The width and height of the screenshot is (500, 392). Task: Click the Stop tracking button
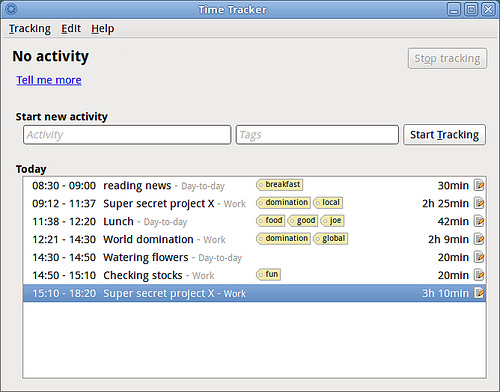(447, 59)
